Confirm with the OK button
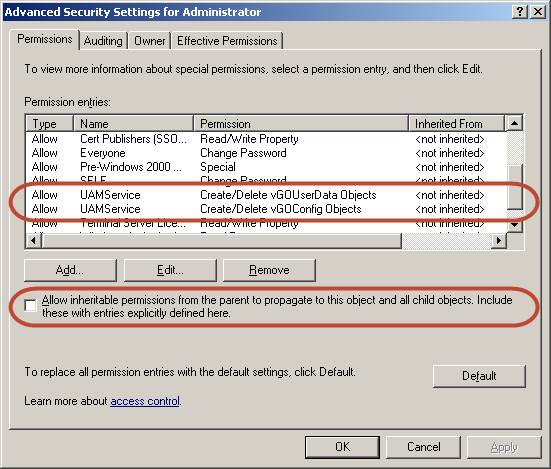Image resolution: width=551 pixels, height=469 pixels. [x=342, y=447]
